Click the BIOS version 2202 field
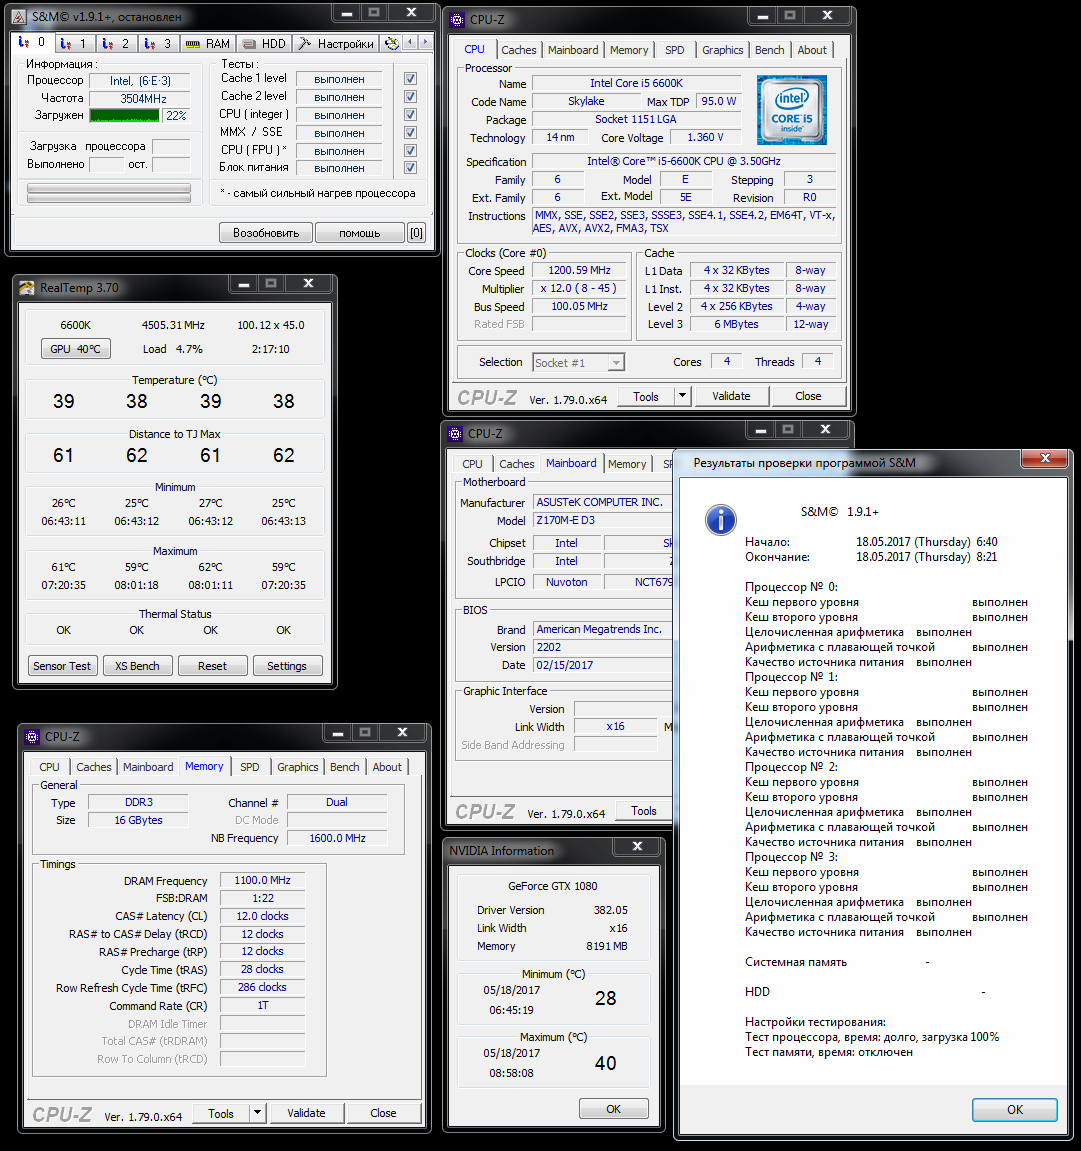 coord(602,647)
